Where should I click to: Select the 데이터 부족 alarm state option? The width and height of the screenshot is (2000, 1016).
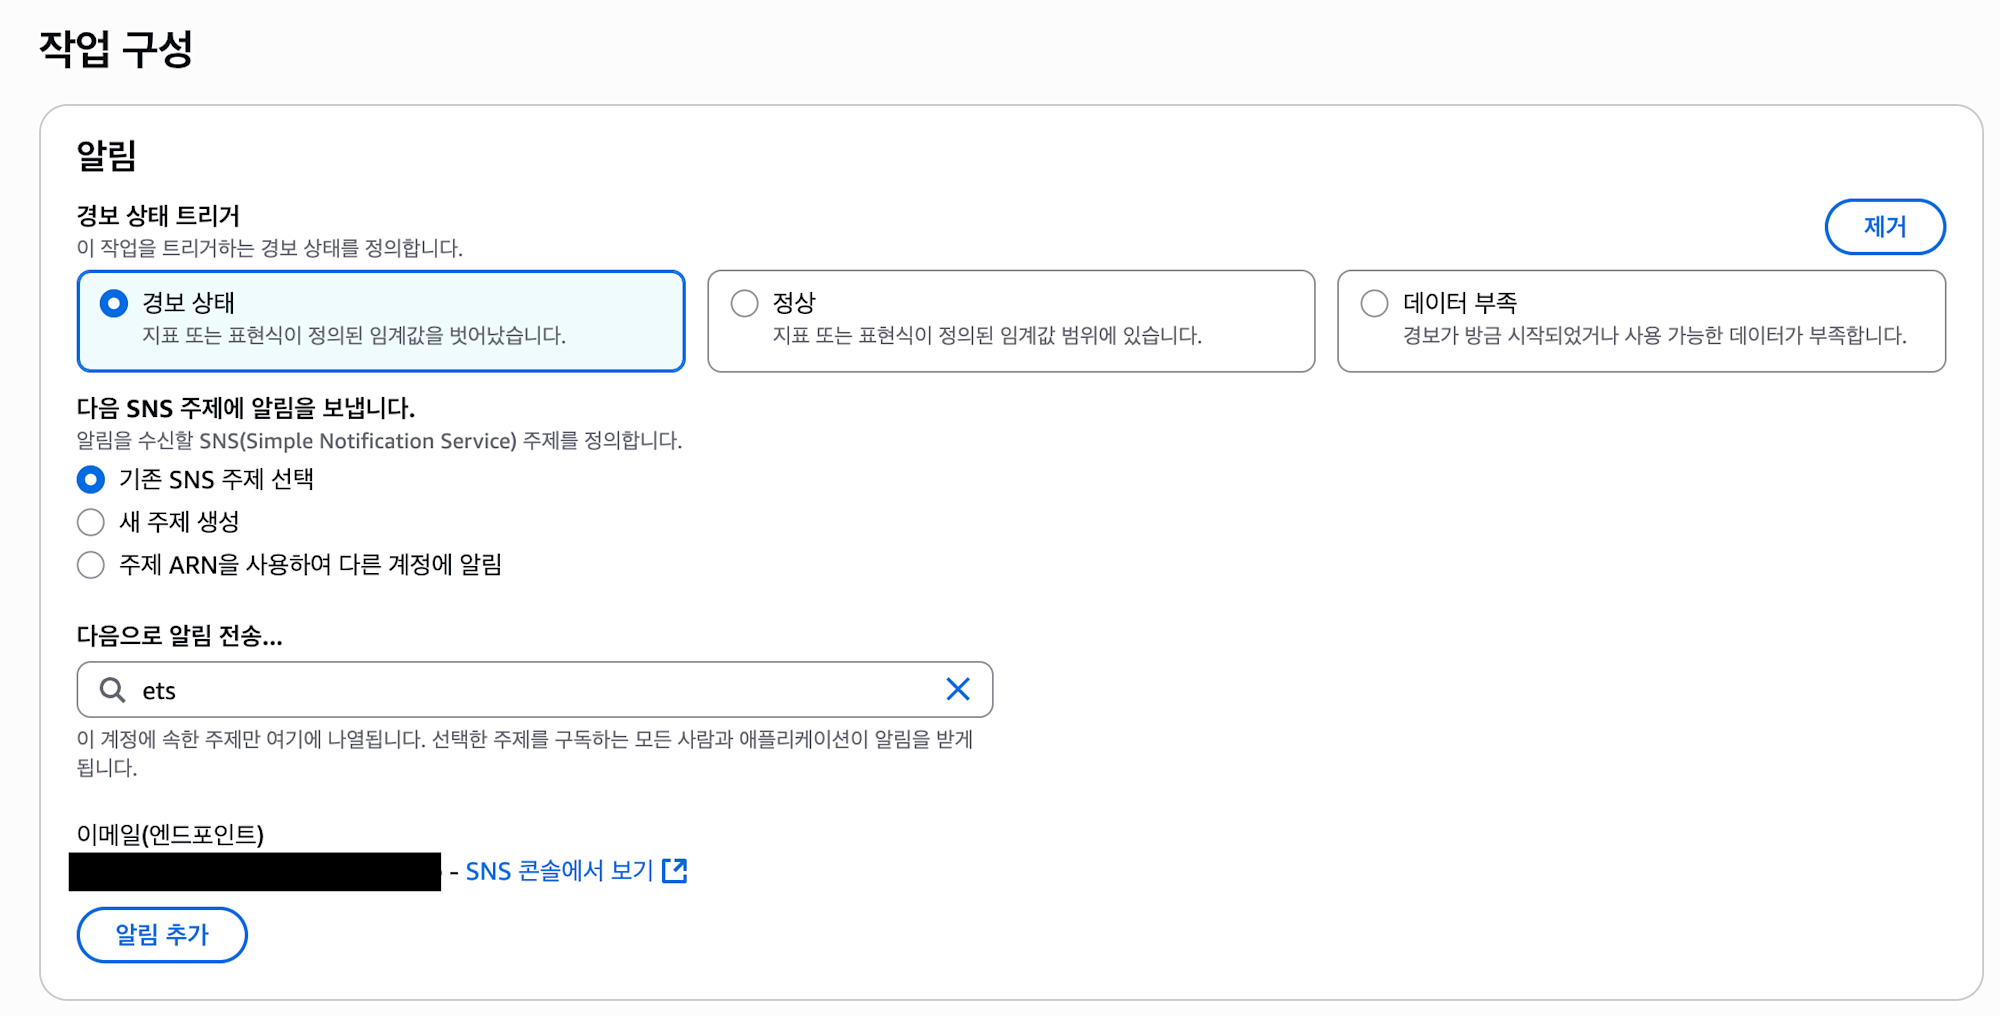tap(1374, 303)
